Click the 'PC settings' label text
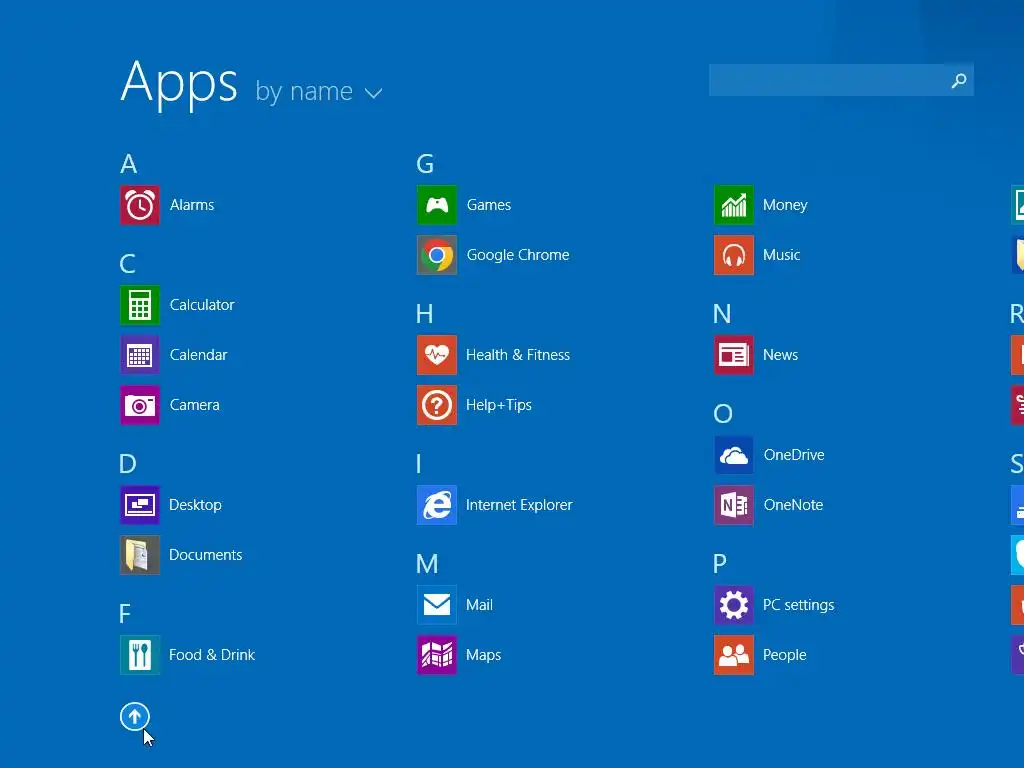 (799, 605)
